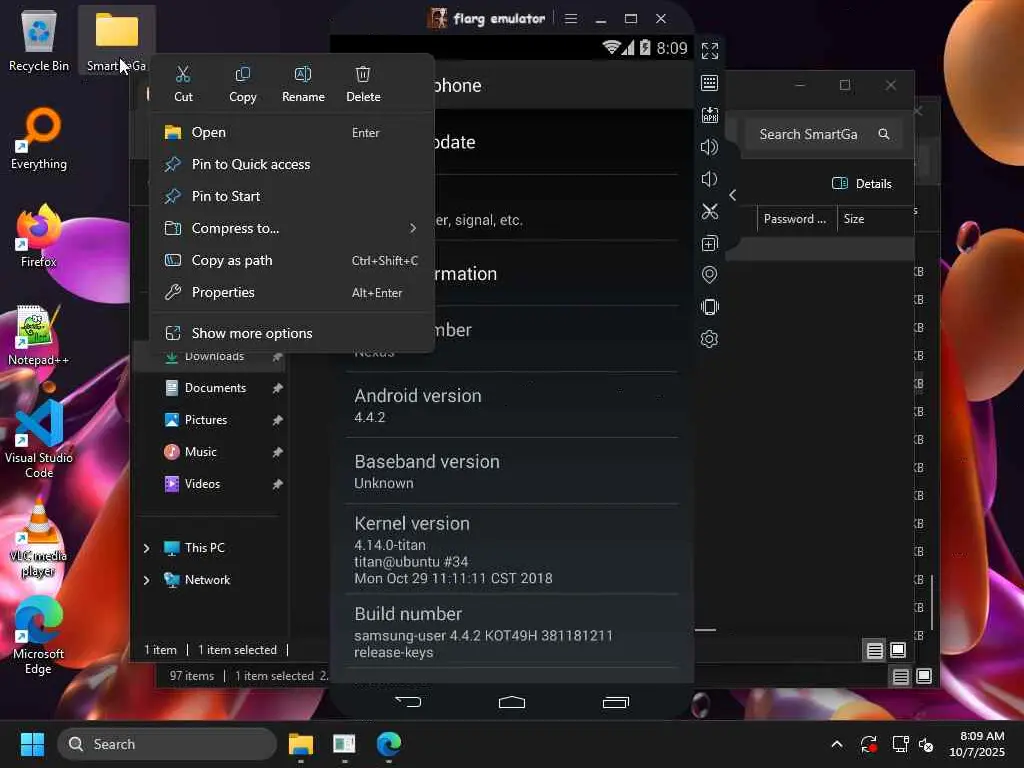Select Network in navigation pane
This screenshot has height=768, width=1024.
(207, 580)
